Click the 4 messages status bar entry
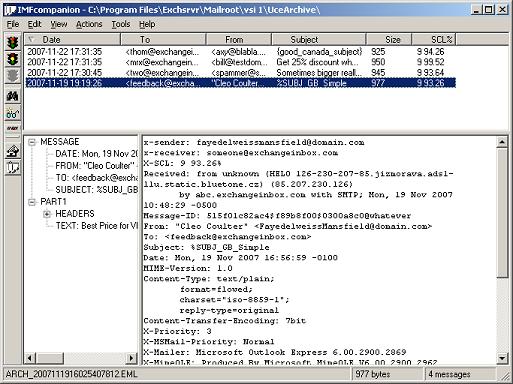Image resolution: width=513 pixels, height=384 pixels. pyautogui.click(x=449, y=374)
